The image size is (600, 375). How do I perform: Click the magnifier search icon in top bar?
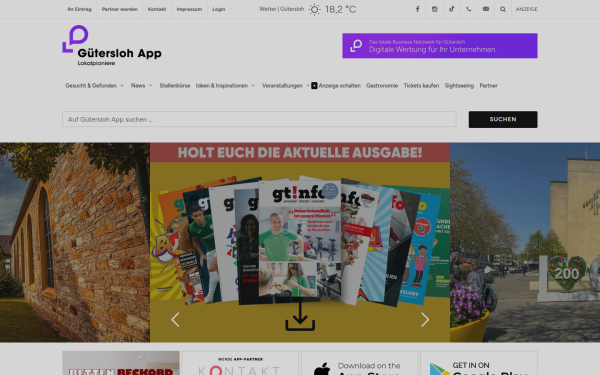click(503, 9)
